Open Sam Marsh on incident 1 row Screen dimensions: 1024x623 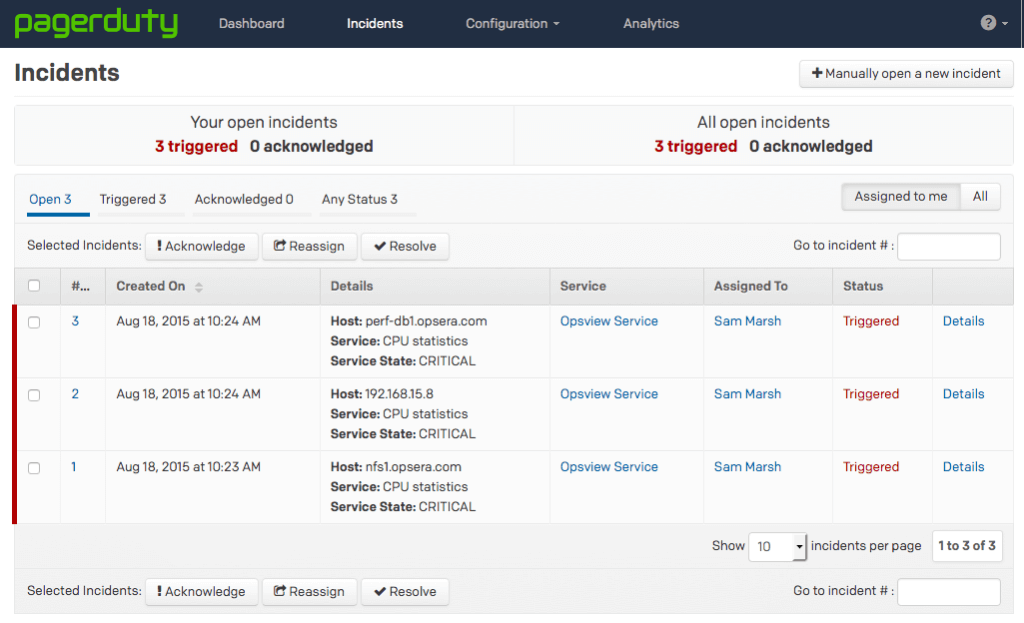747,468
